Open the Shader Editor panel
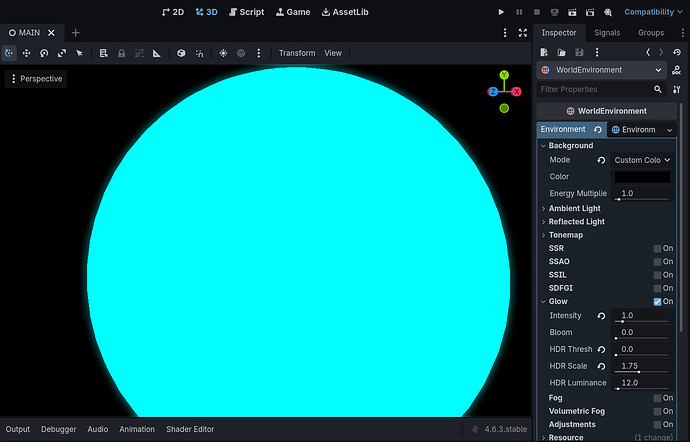The height and width of the screenshot is (442, 690). 190,429
